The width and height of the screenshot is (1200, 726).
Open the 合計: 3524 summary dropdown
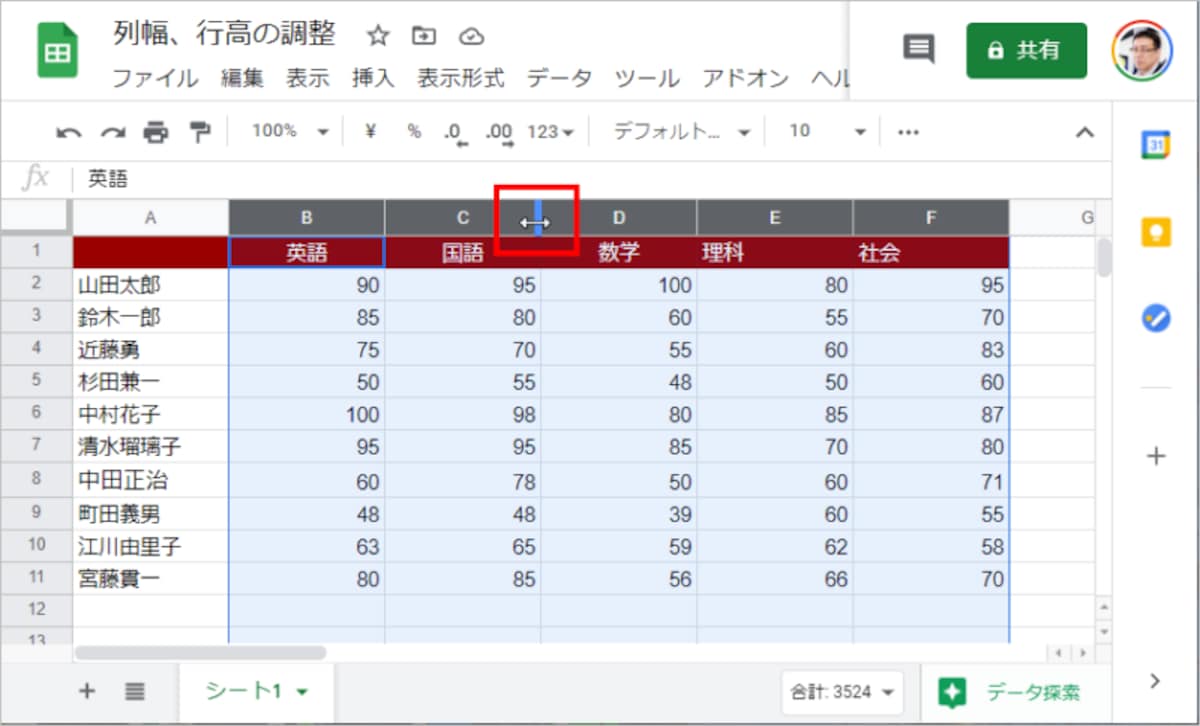[843, 690]
